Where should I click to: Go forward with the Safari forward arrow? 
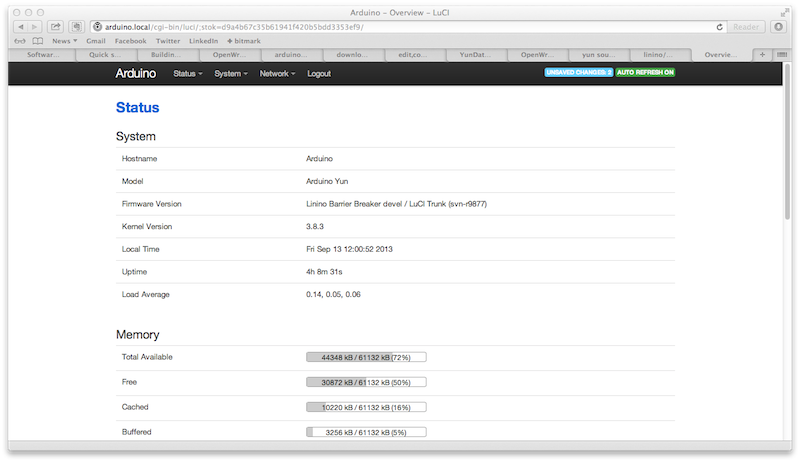tap(35, 27)
